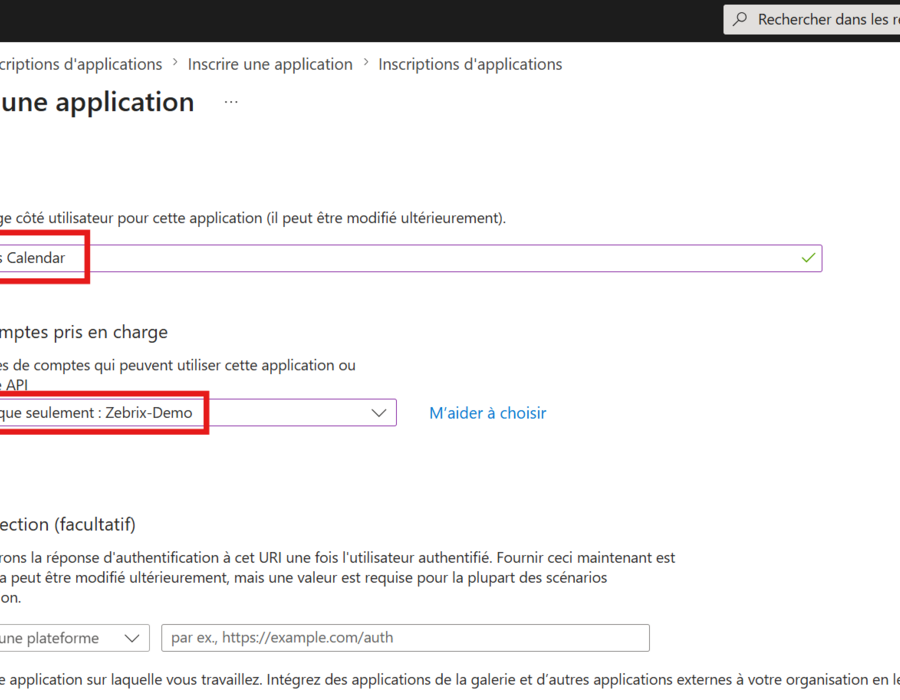Viewport: 900px width, 700px height.
Task: Click the search box 'Rechercher dans les'
Action: (812, 20)
